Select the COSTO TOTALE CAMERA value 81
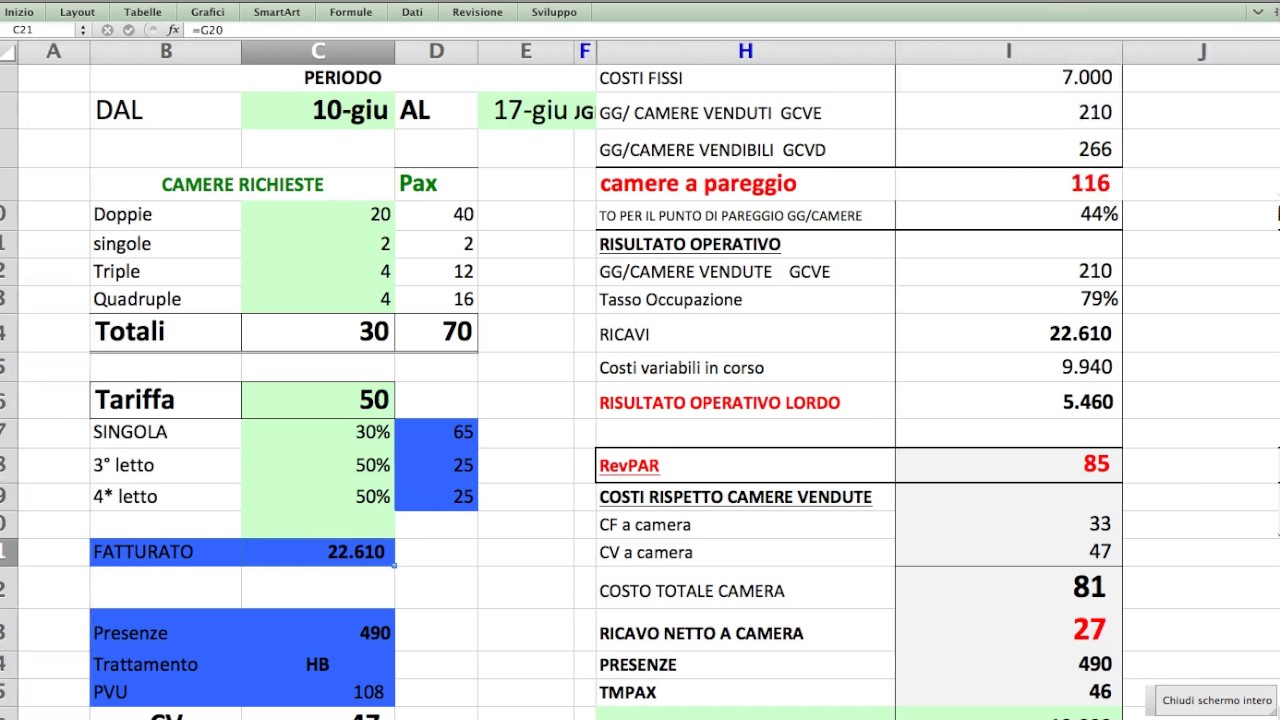This screenshot has width=1280, height=720. click(1008, 588)
